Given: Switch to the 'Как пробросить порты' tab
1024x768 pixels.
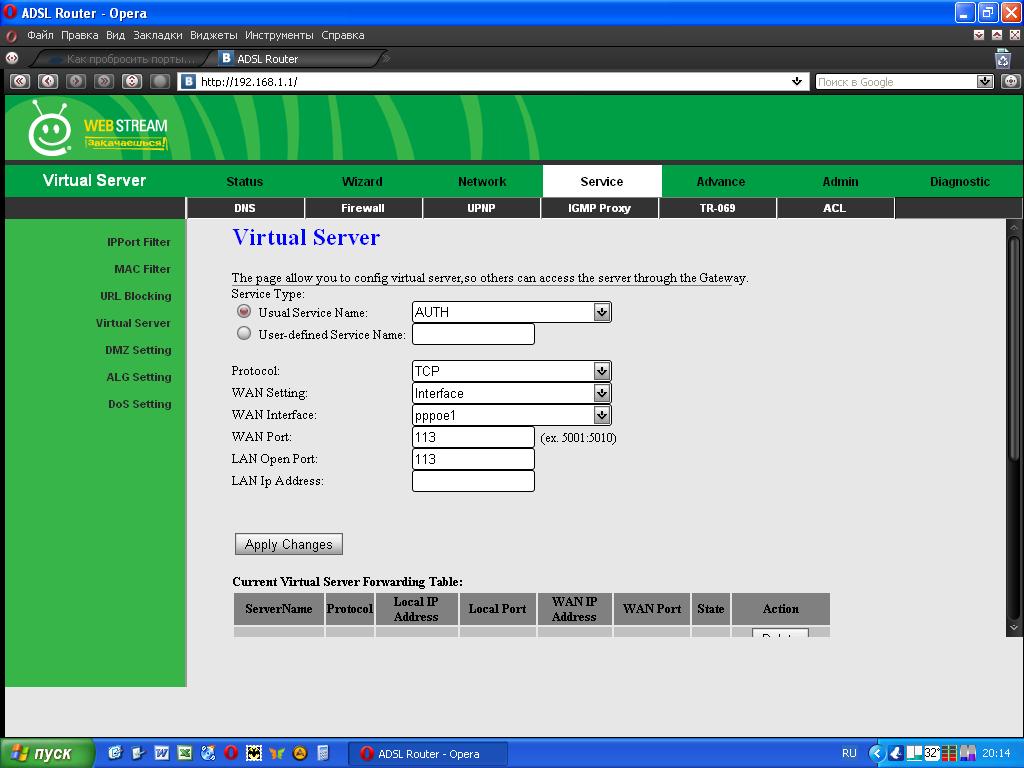Looking at the screenshot, I should (124, 59).
